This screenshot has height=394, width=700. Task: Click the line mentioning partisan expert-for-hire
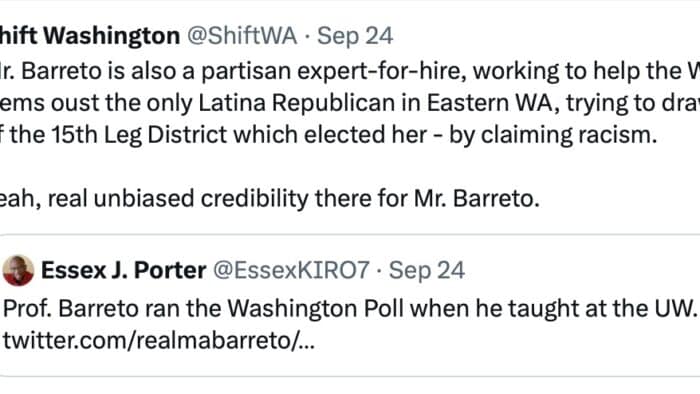(x=350, y=71)
